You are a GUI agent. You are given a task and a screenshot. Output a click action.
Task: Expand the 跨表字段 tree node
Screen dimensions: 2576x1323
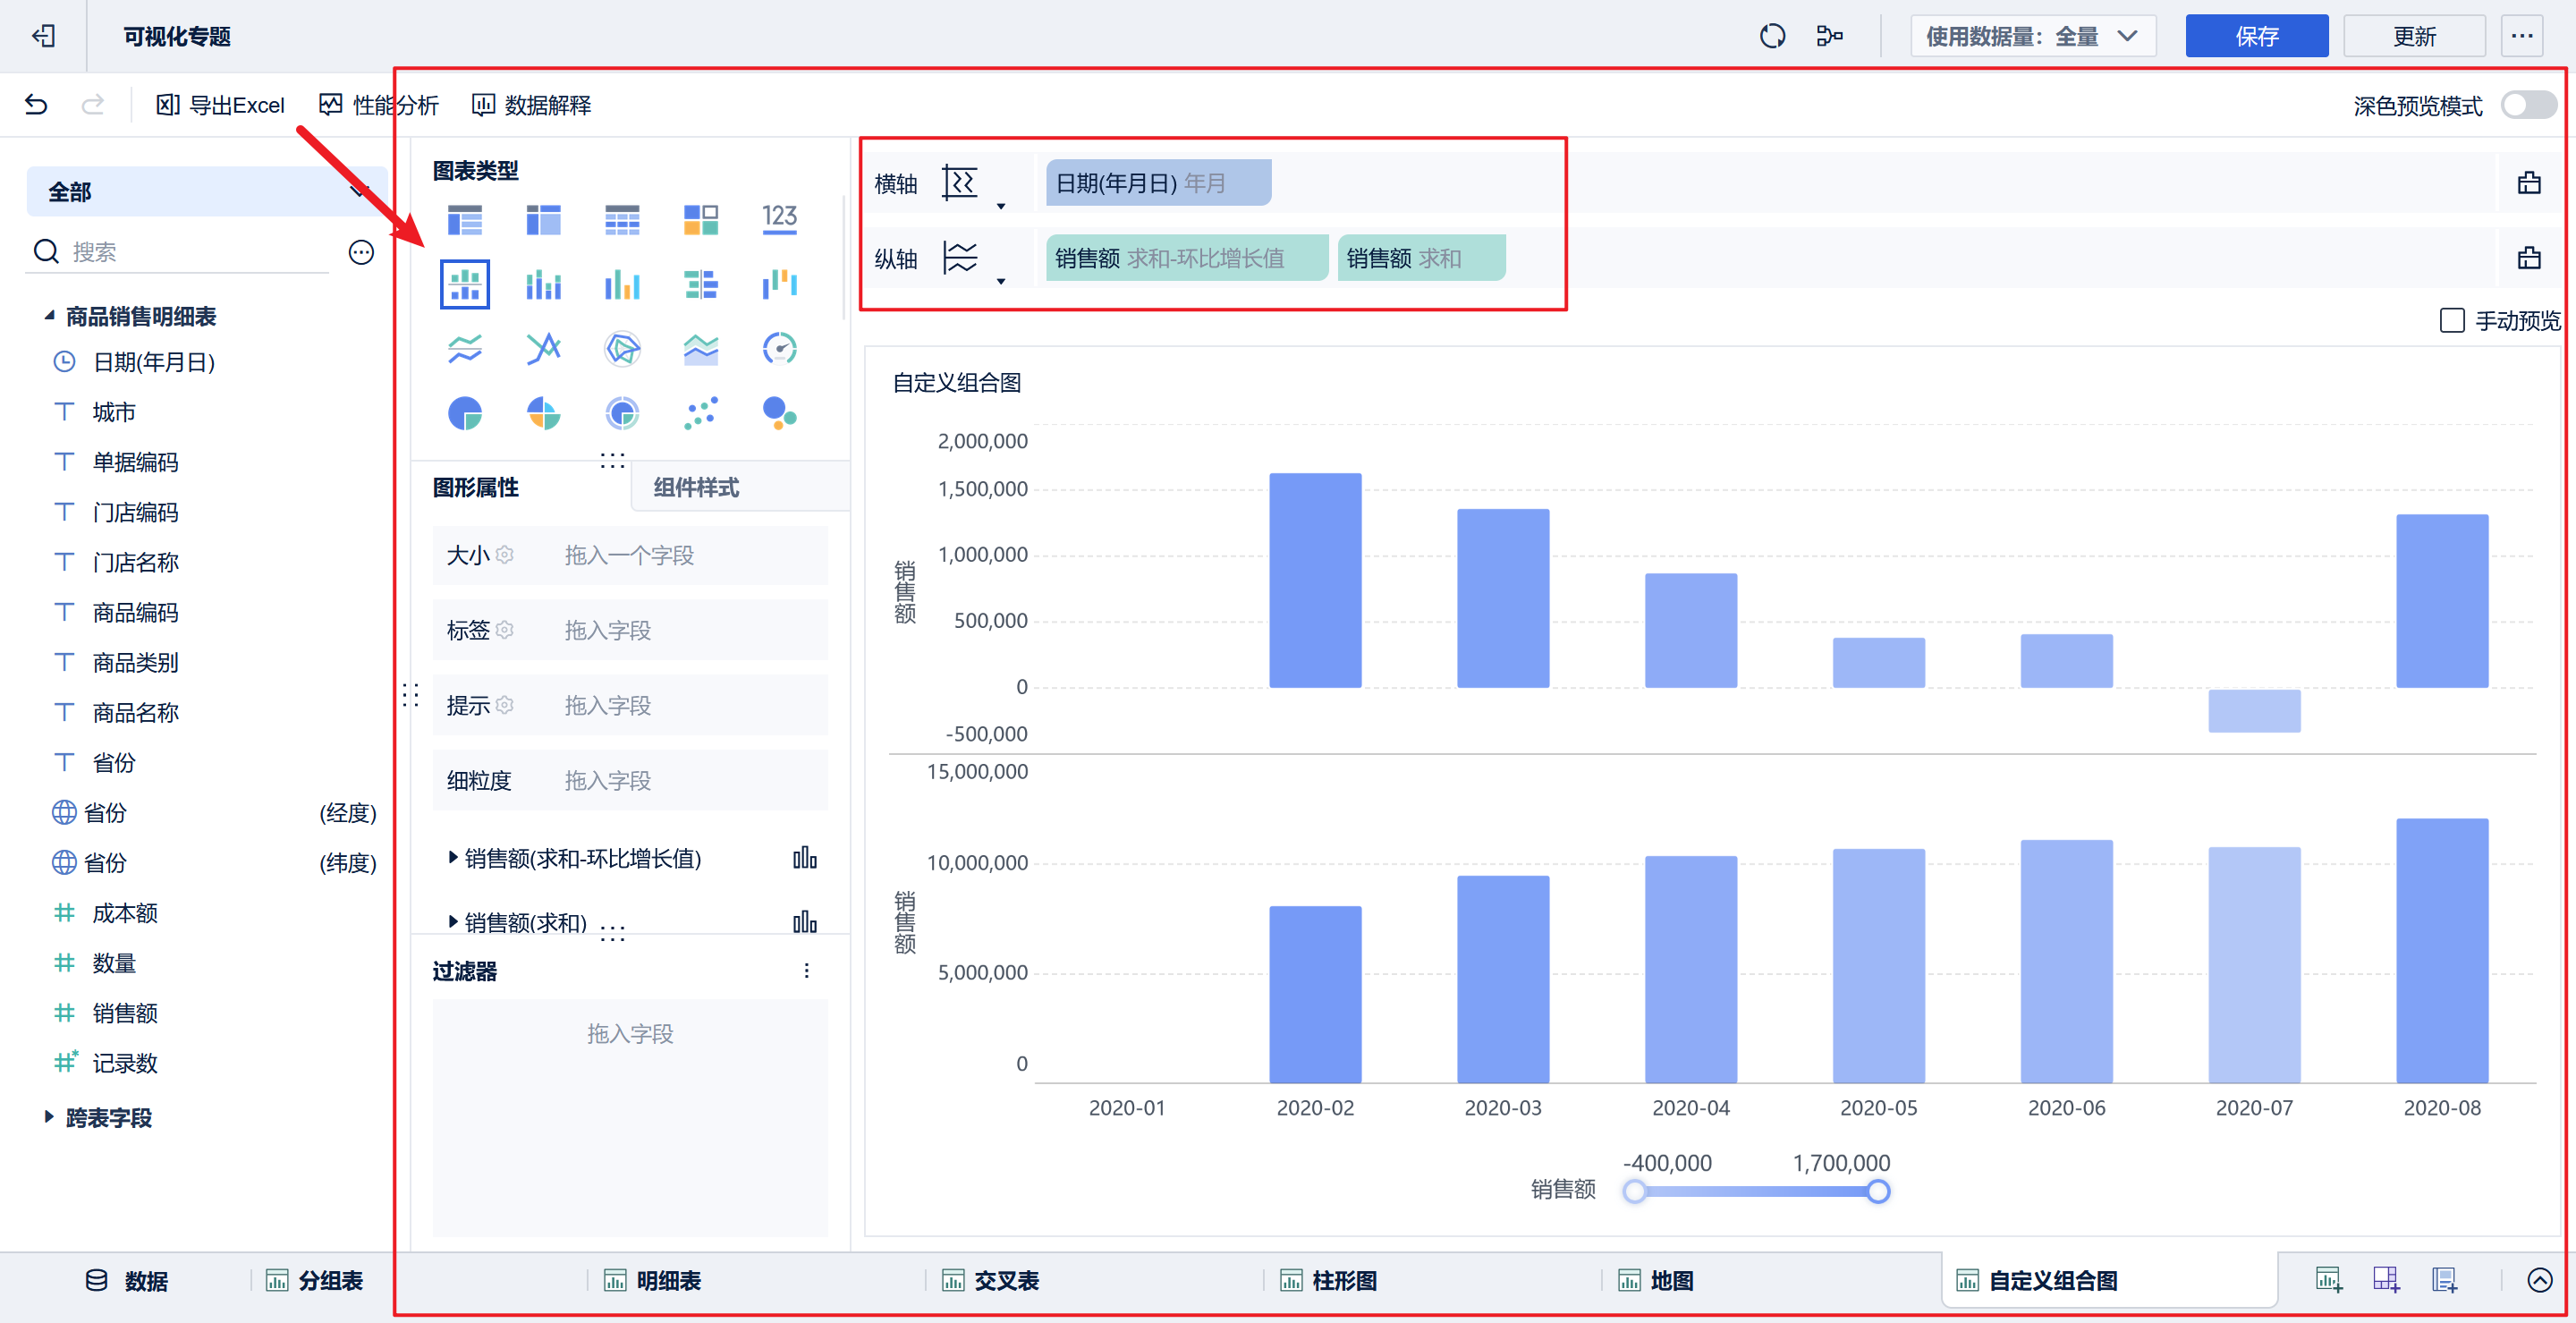tap(49, 1117)
